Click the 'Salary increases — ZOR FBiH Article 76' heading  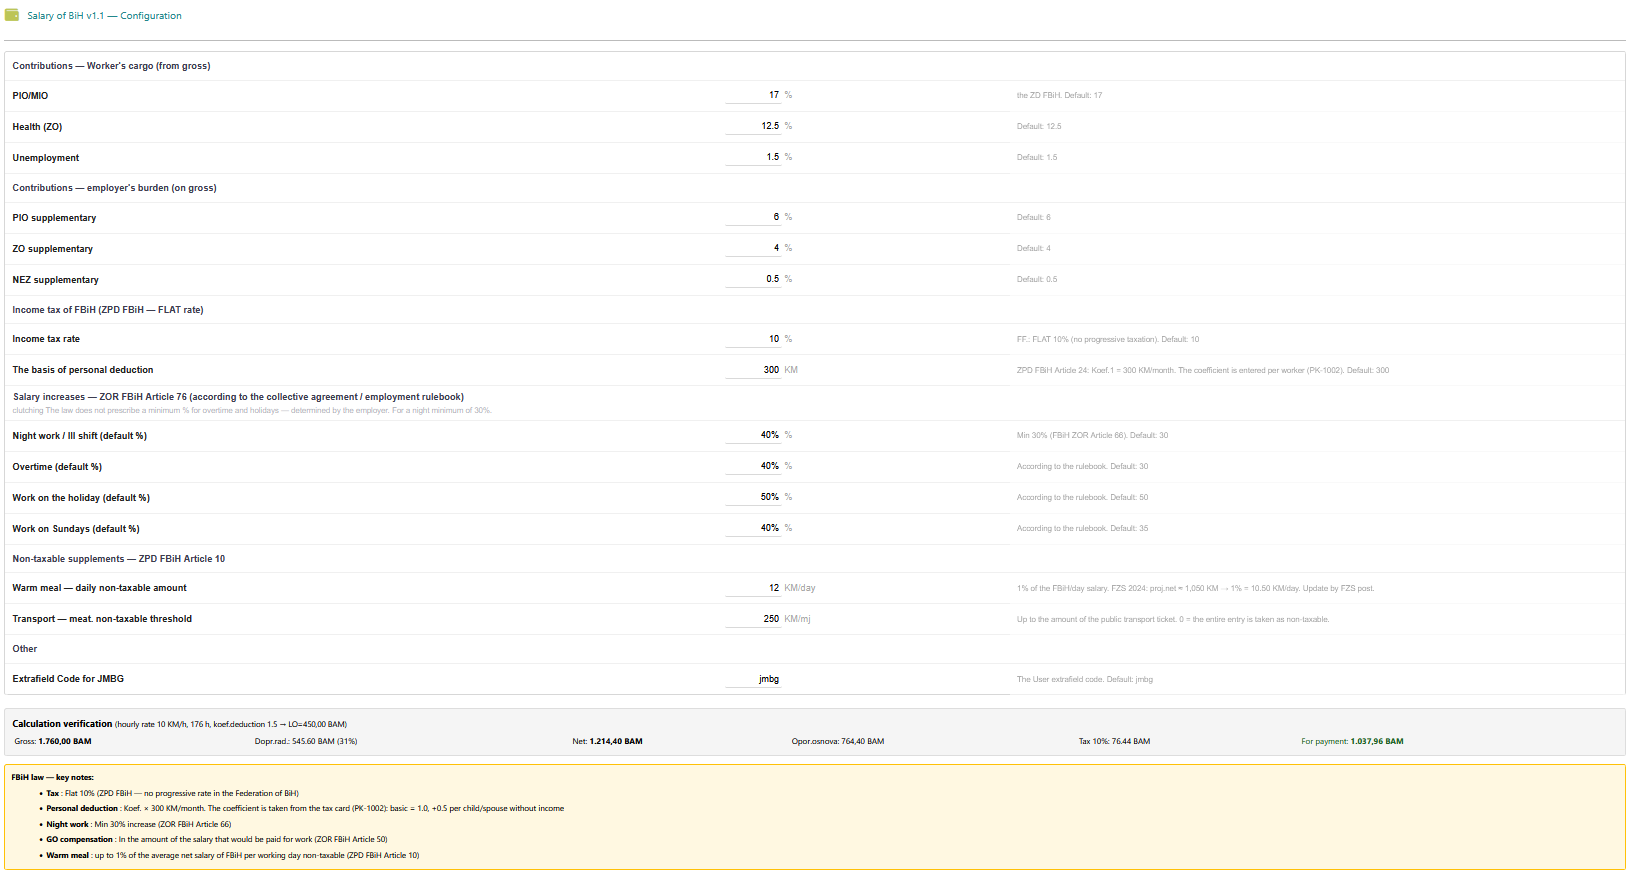tap(238, 397)
